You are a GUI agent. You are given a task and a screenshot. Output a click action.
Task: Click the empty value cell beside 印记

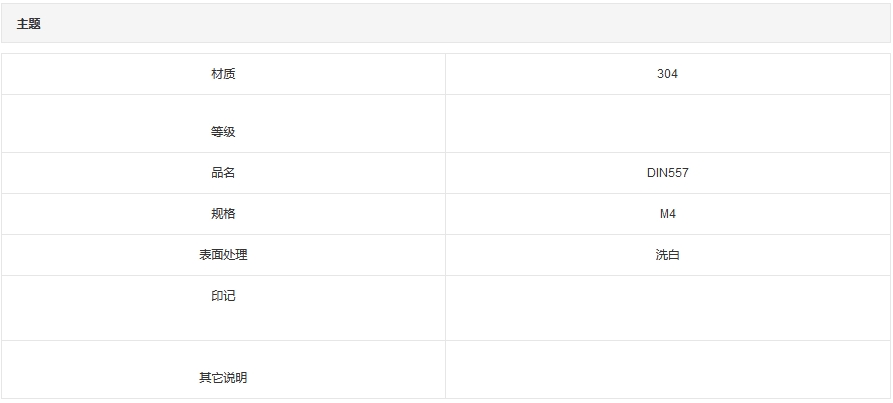[667, 308]
